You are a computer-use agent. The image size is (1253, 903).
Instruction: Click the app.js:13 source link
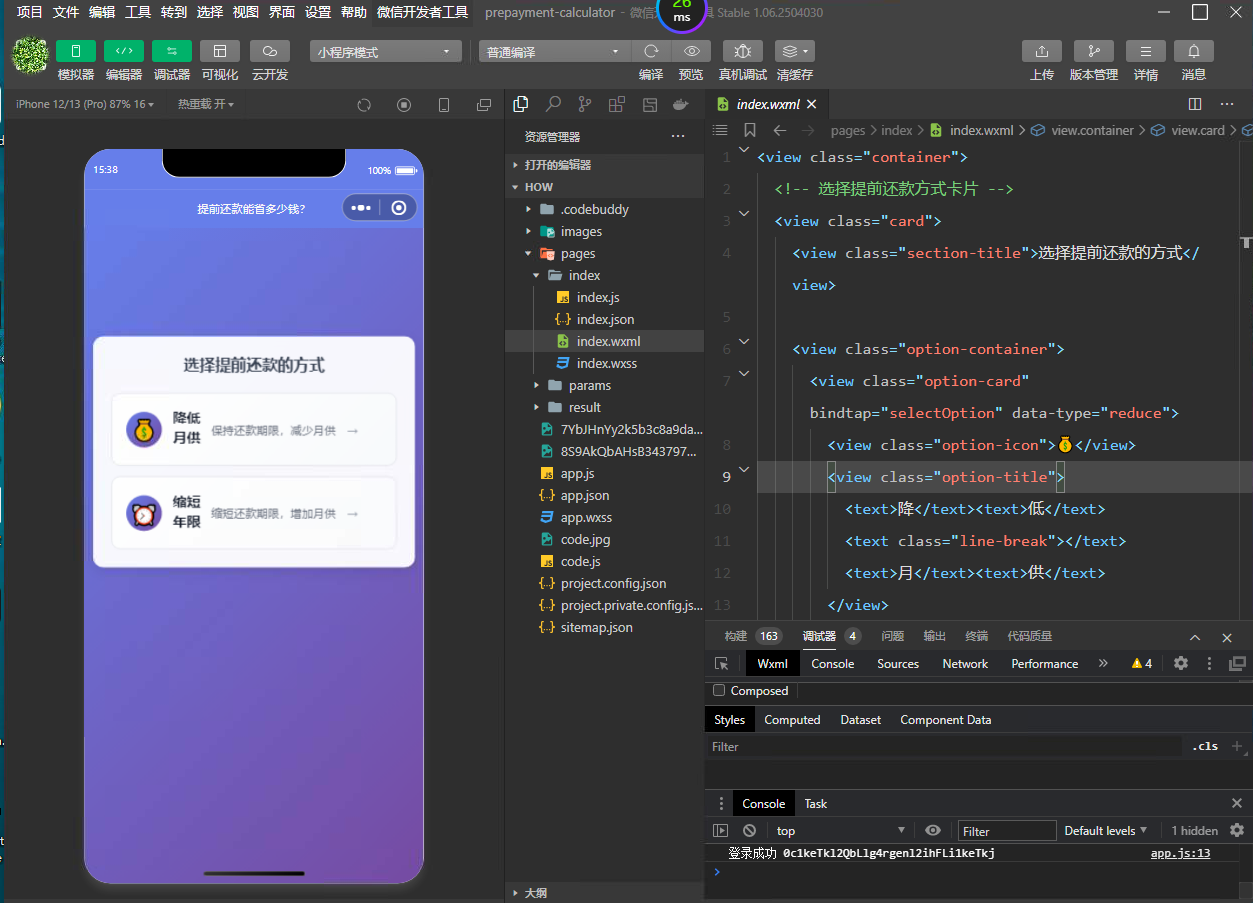1180,853
